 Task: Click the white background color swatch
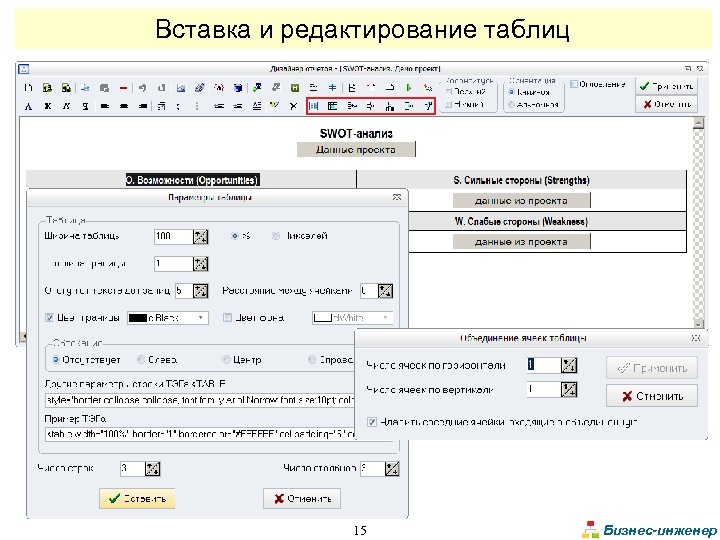[x=323, y=318]
